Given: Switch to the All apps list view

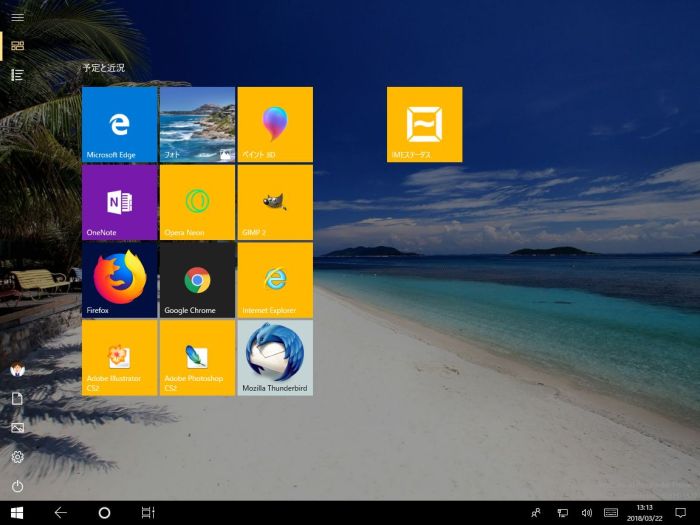Looking at the screenshot, I should click(17, 75).
